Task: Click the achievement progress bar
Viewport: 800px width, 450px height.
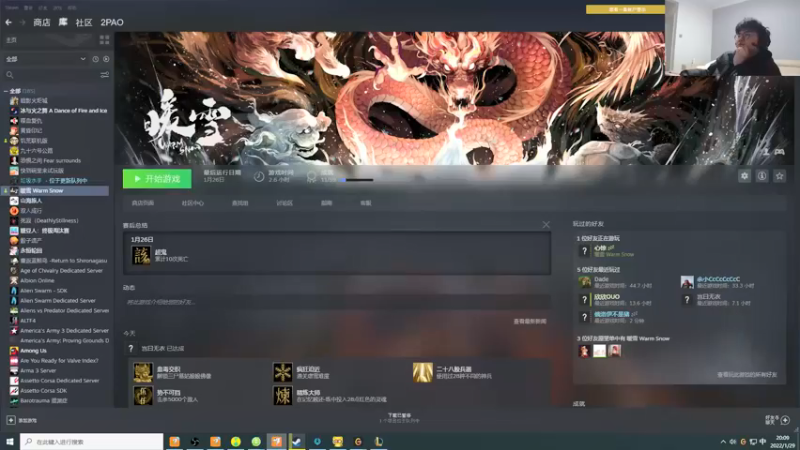Action: click(x=357, y=180)
